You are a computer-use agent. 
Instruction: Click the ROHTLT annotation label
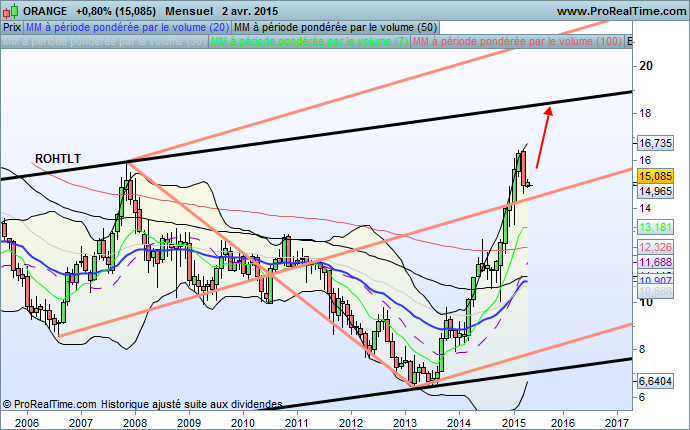pyautogui.click(x=58, y=158)
